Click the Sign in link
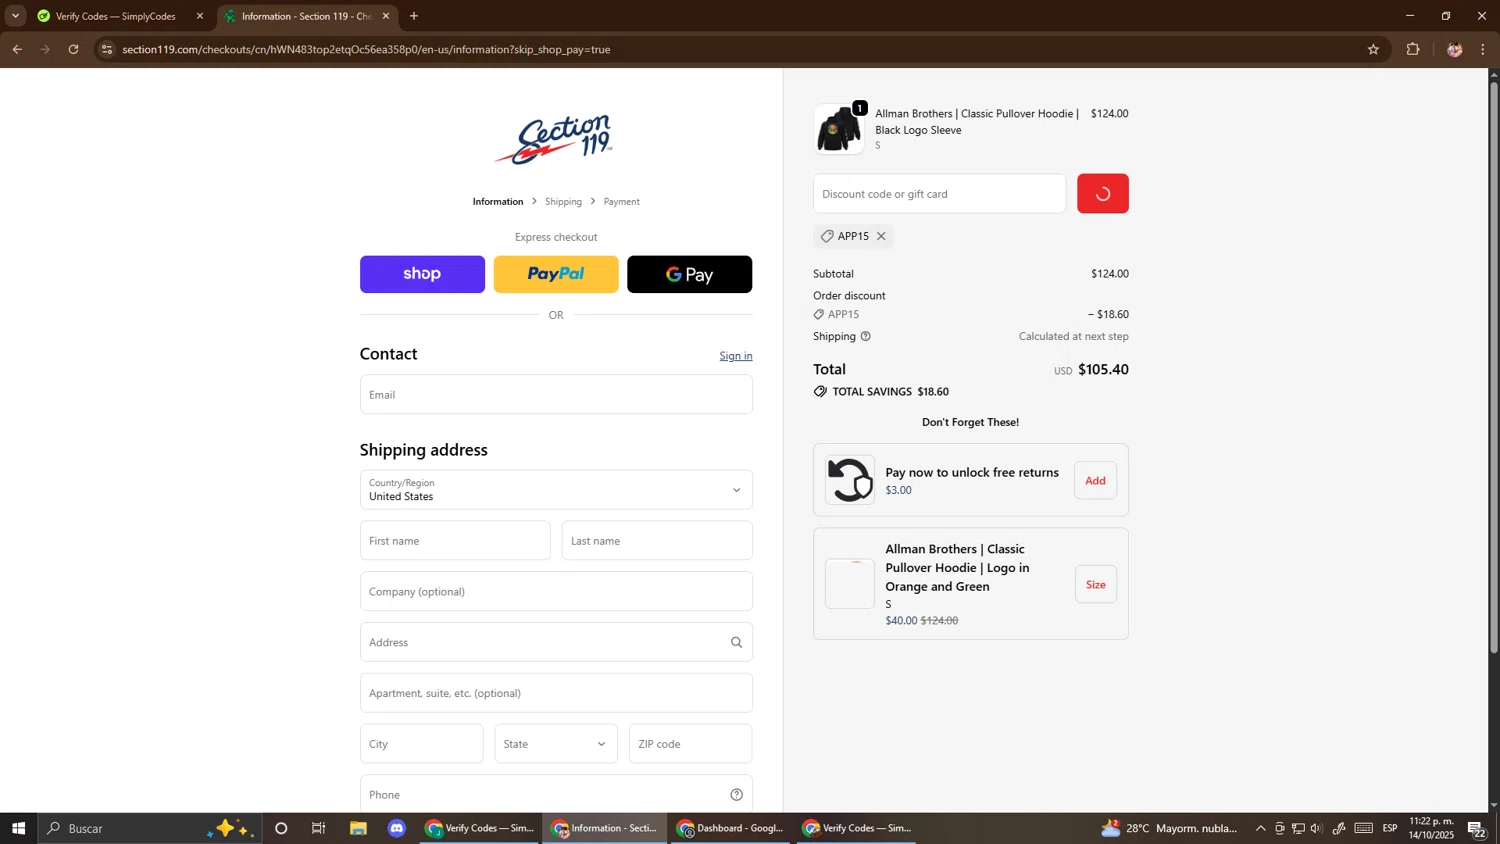1500x844 pixels. [736, 356]
